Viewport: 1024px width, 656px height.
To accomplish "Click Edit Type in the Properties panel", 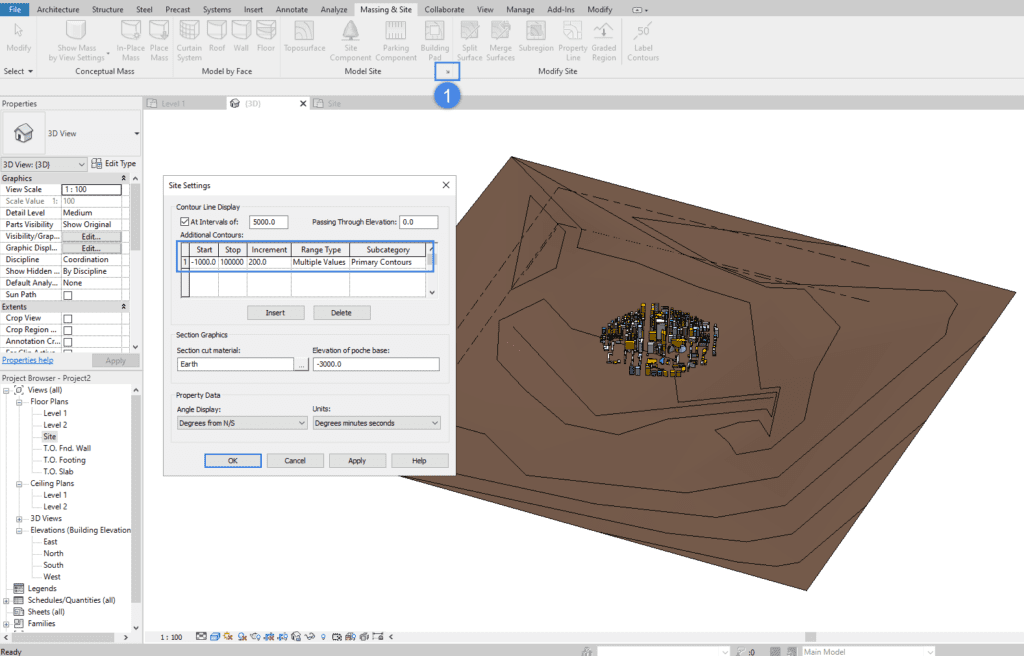I will coord(113,163).
